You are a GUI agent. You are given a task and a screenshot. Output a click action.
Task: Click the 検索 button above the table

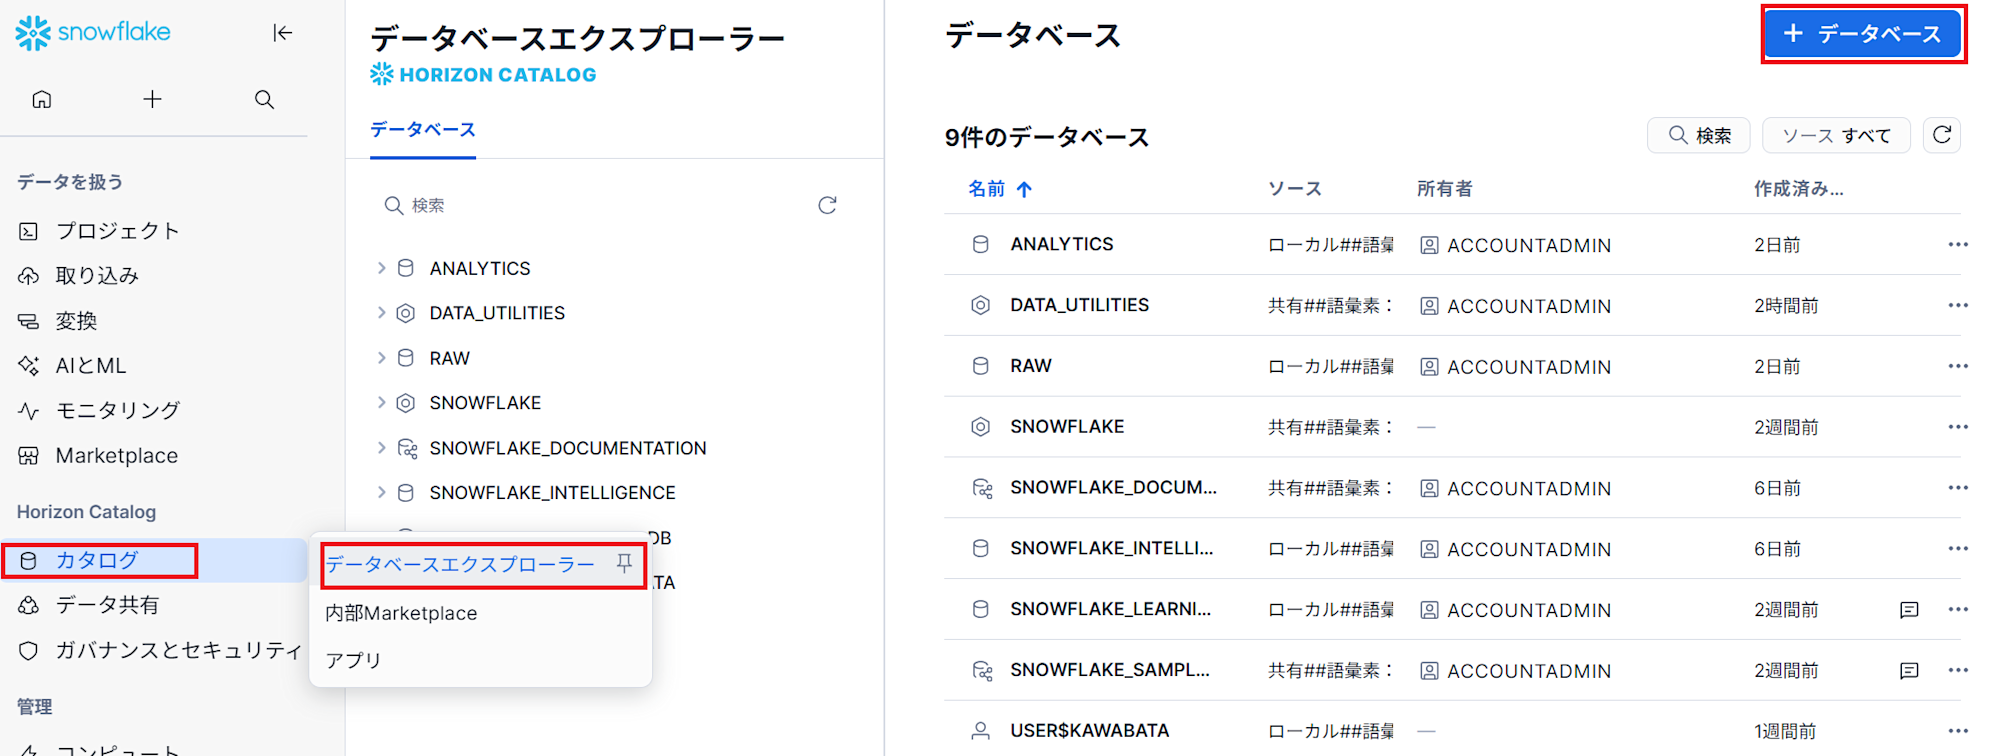(x=1698, y=135)
